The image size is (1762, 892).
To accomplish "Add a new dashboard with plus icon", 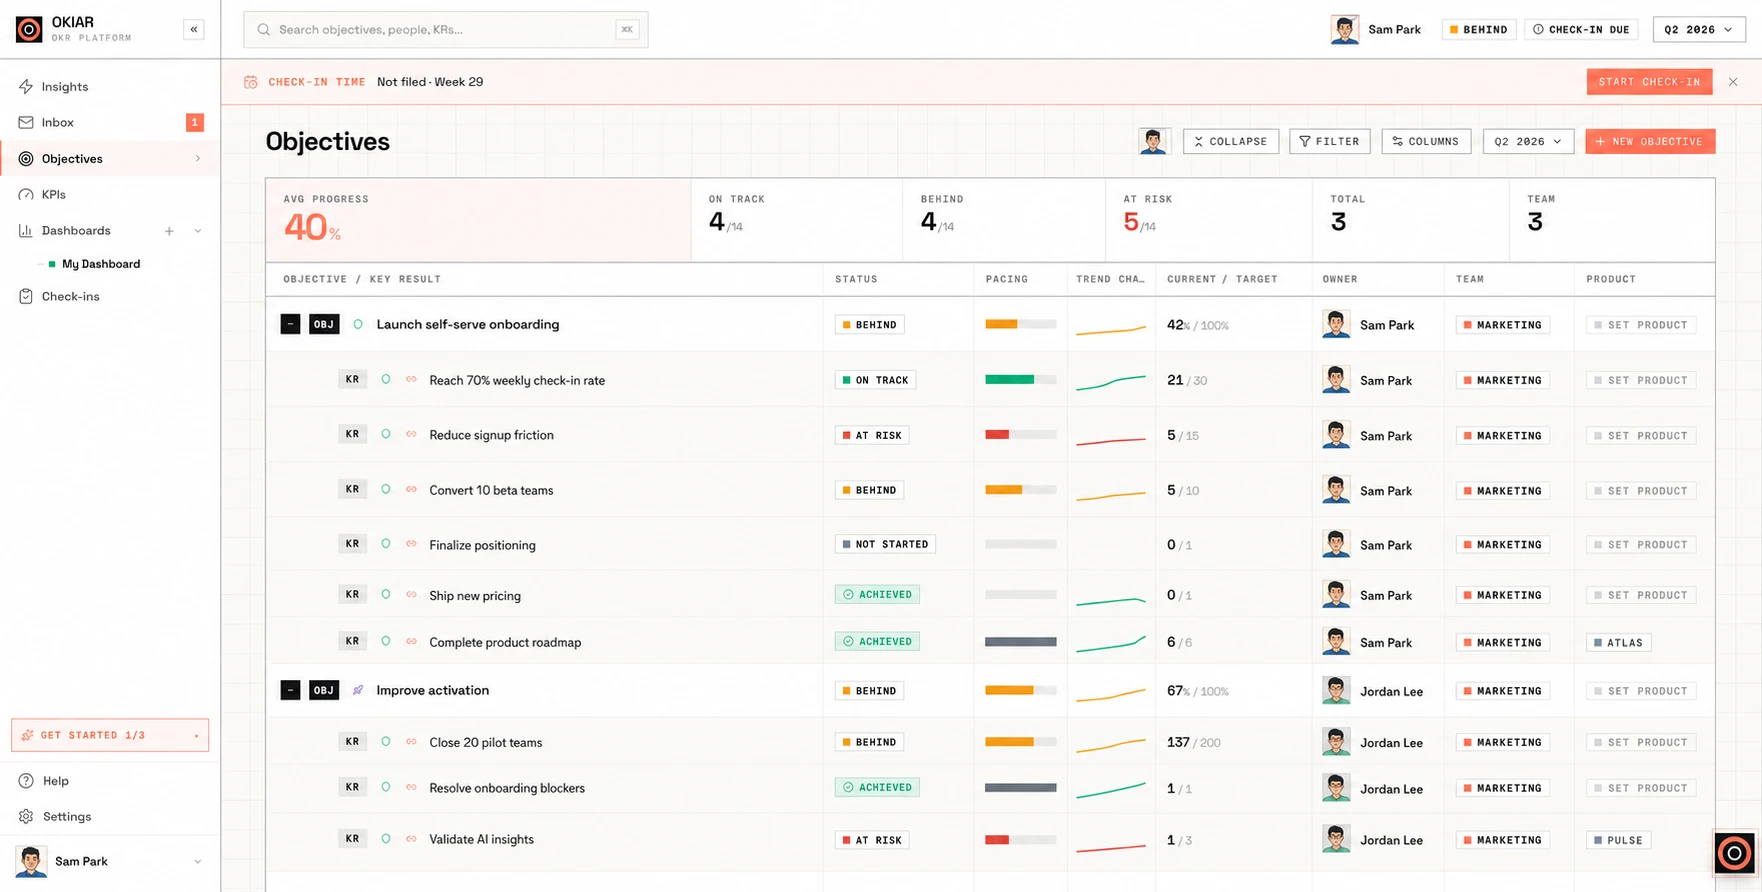I will 169,231.
